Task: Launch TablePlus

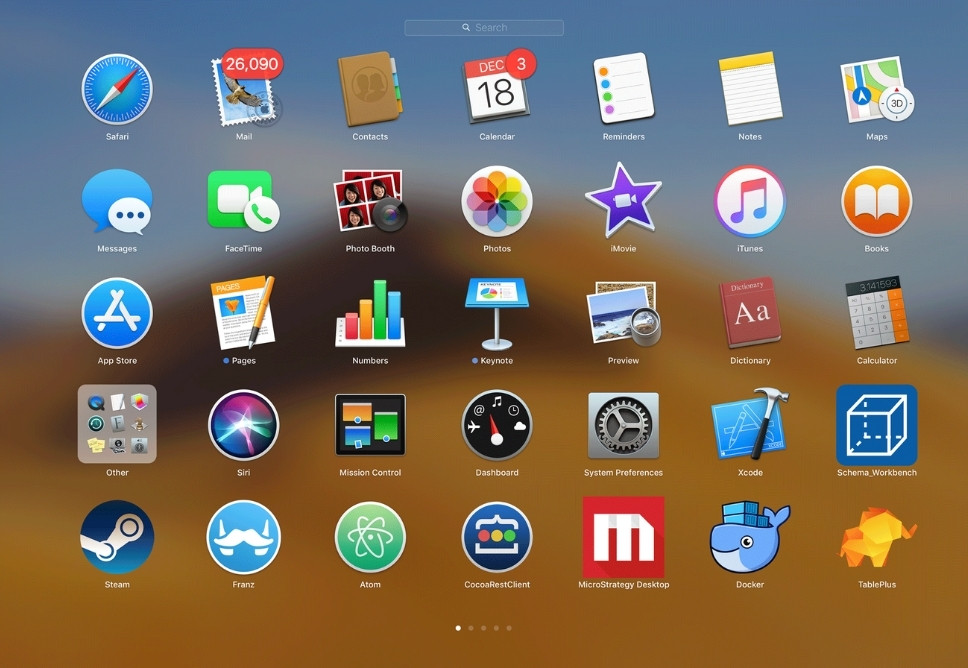Action: point(877,537)
